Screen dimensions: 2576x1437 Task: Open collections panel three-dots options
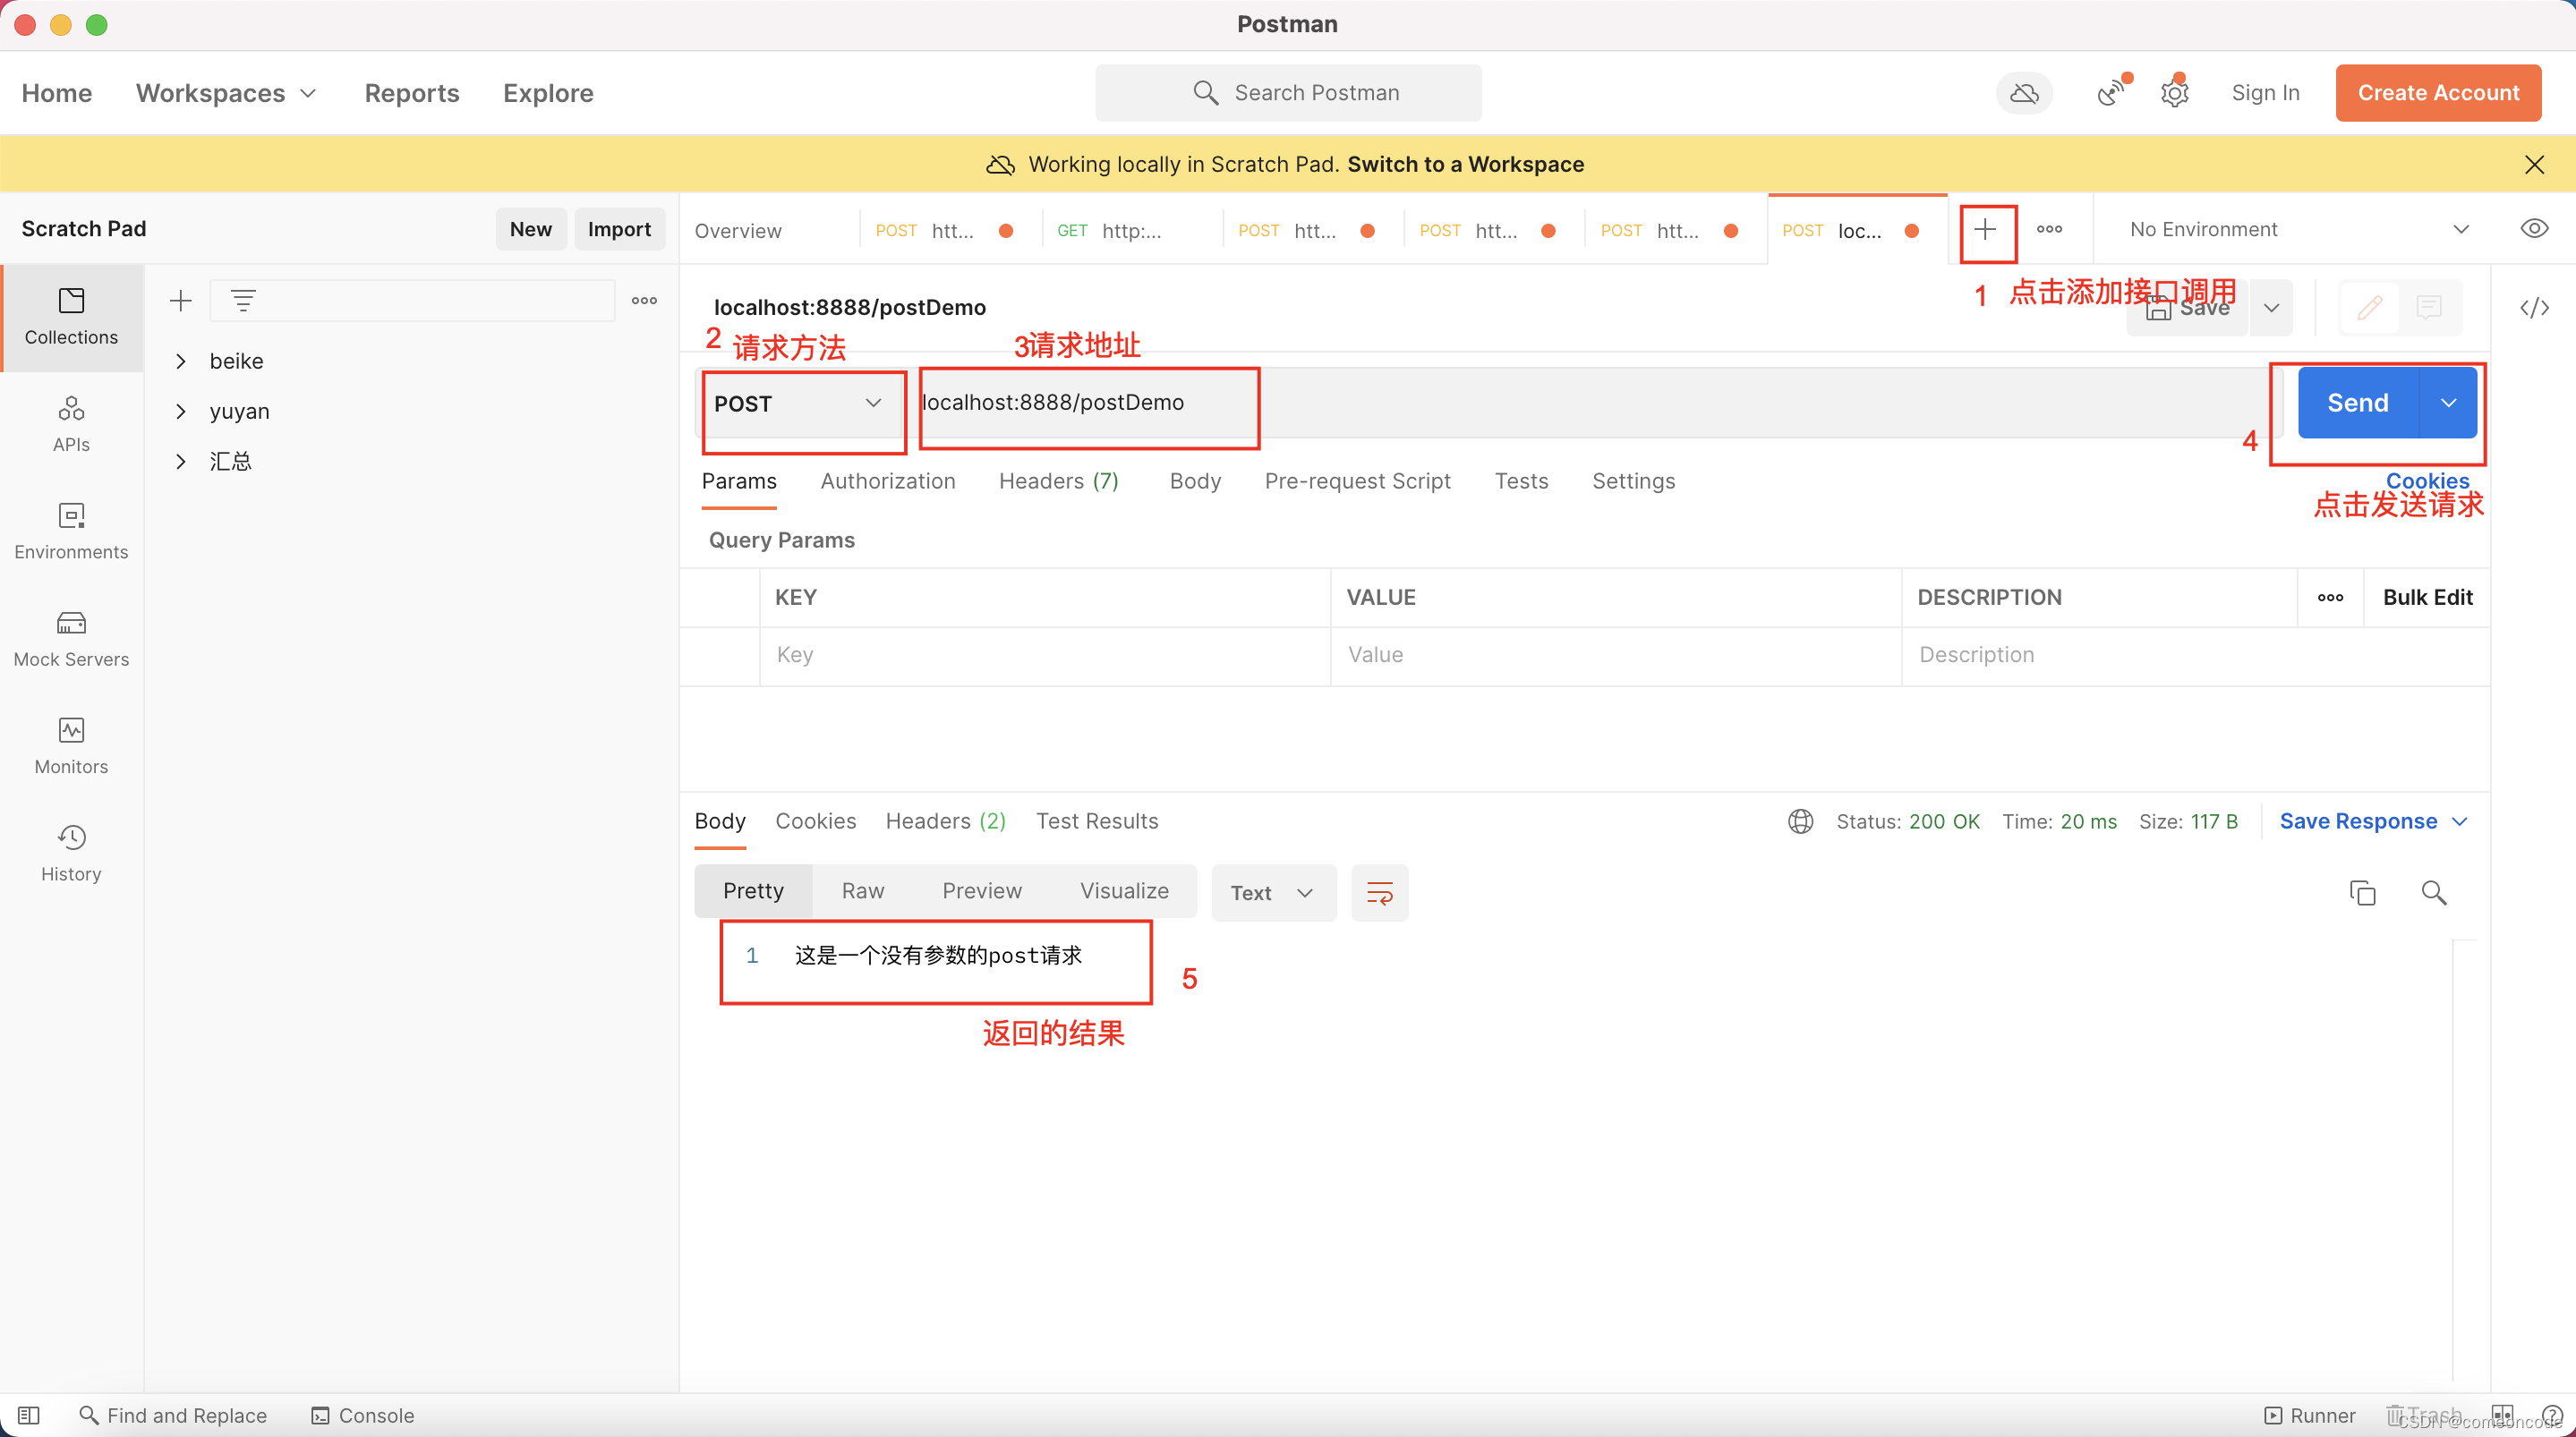point(644,300)
